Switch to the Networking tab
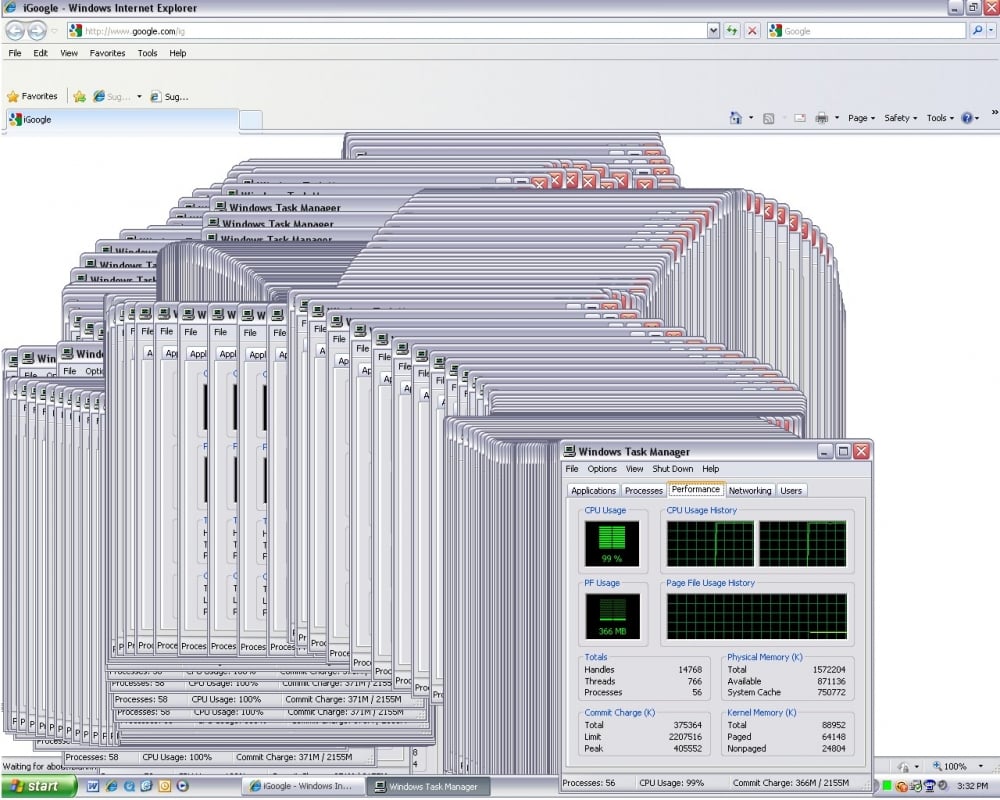Viewport: 1000px width, 800px height. tap(750, 491)
